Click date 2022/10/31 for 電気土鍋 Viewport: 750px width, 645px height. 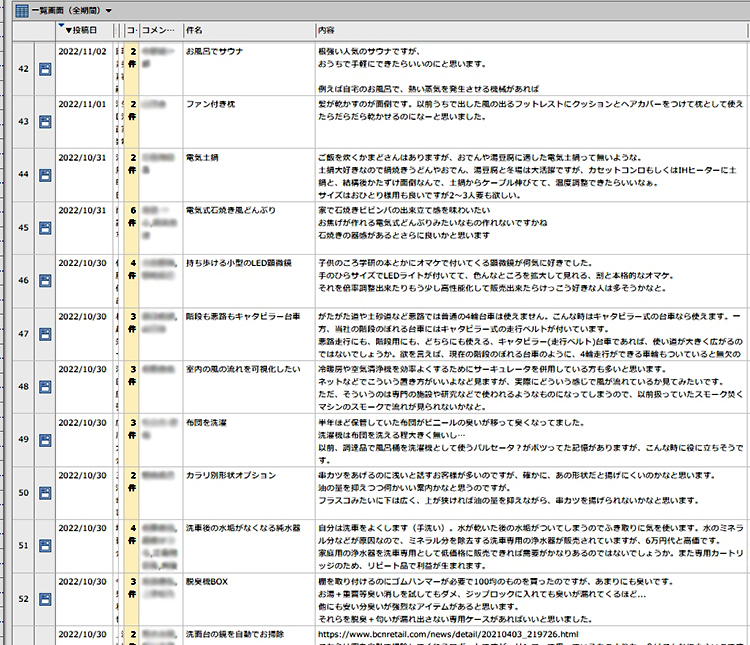coord(82,158)
